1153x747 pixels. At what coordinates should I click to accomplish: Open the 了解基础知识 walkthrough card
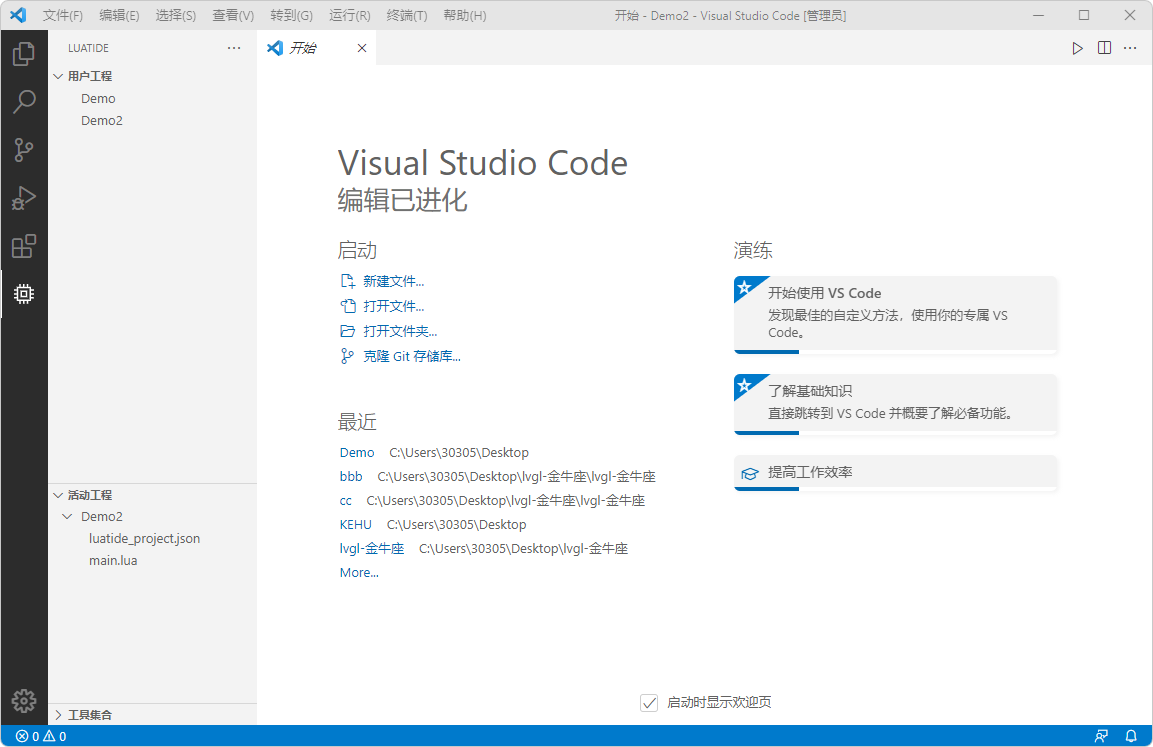tap(896, 404)
